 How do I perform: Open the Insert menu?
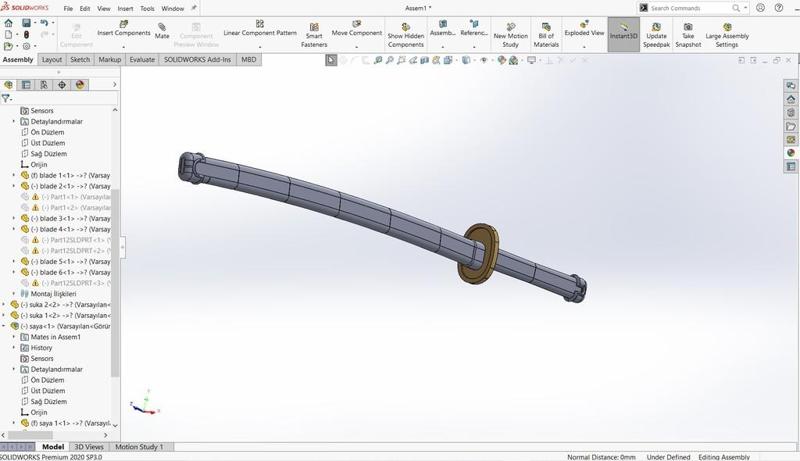pyautogui.click(x=125, y=9)
